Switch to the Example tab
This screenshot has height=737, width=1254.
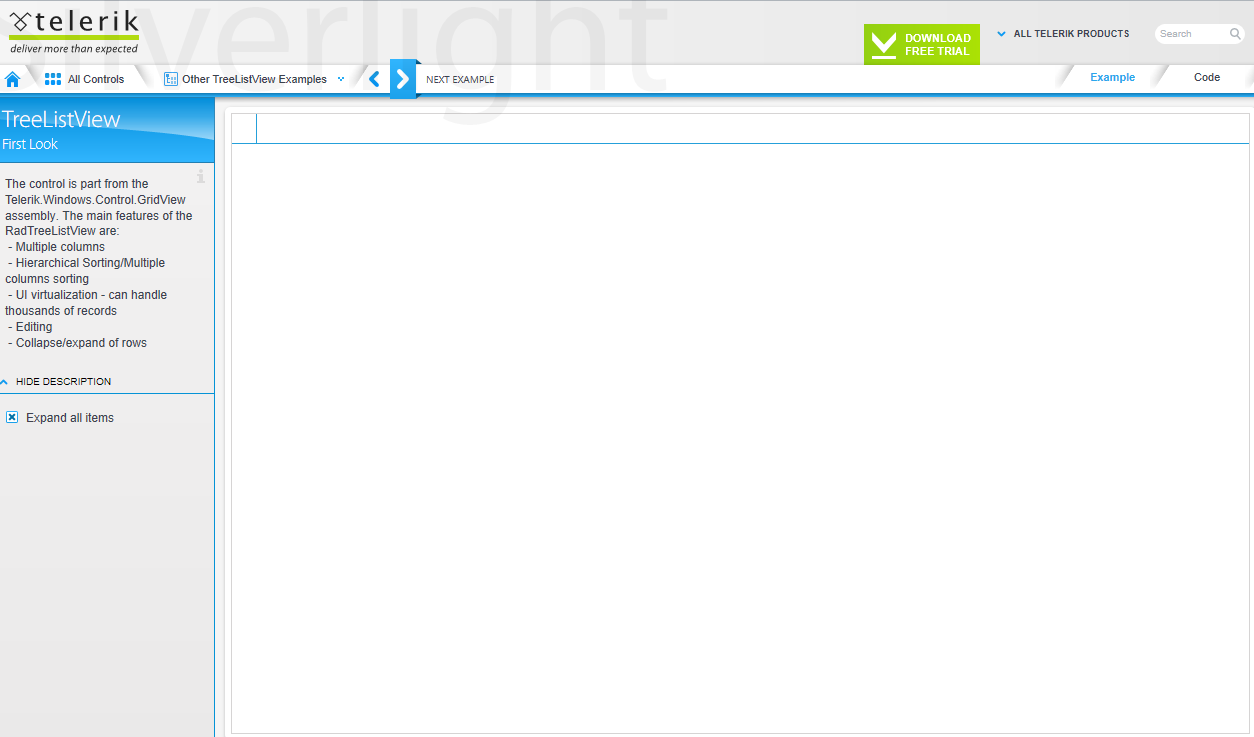(x=1112, y=77)
